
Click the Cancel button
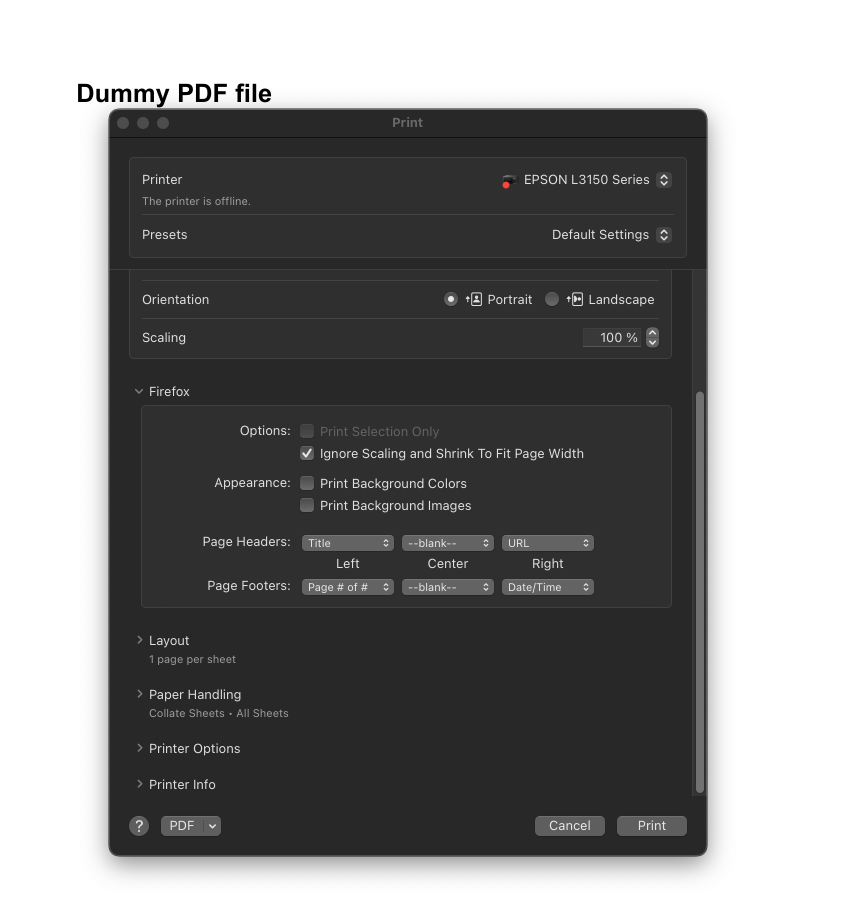point(569,825)
